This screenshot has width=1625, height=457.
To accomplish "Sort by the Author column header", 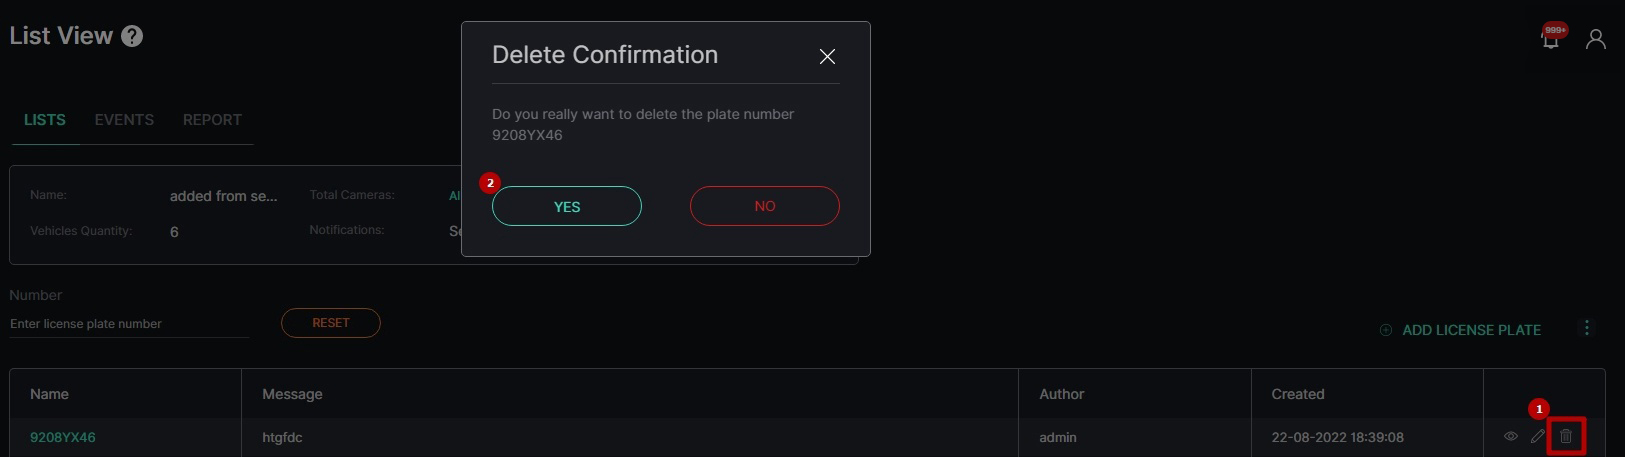I will [x=1061, y=394].
